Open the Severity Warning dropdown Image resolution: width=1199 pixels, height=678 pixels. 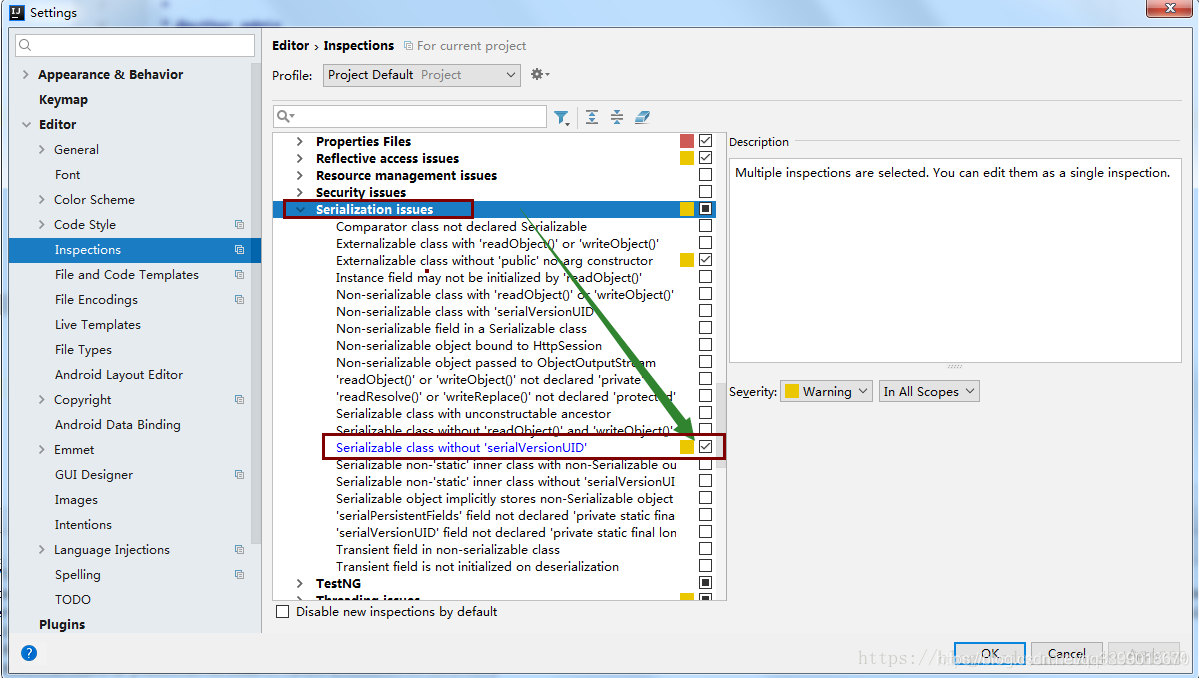tap(826, 391)
